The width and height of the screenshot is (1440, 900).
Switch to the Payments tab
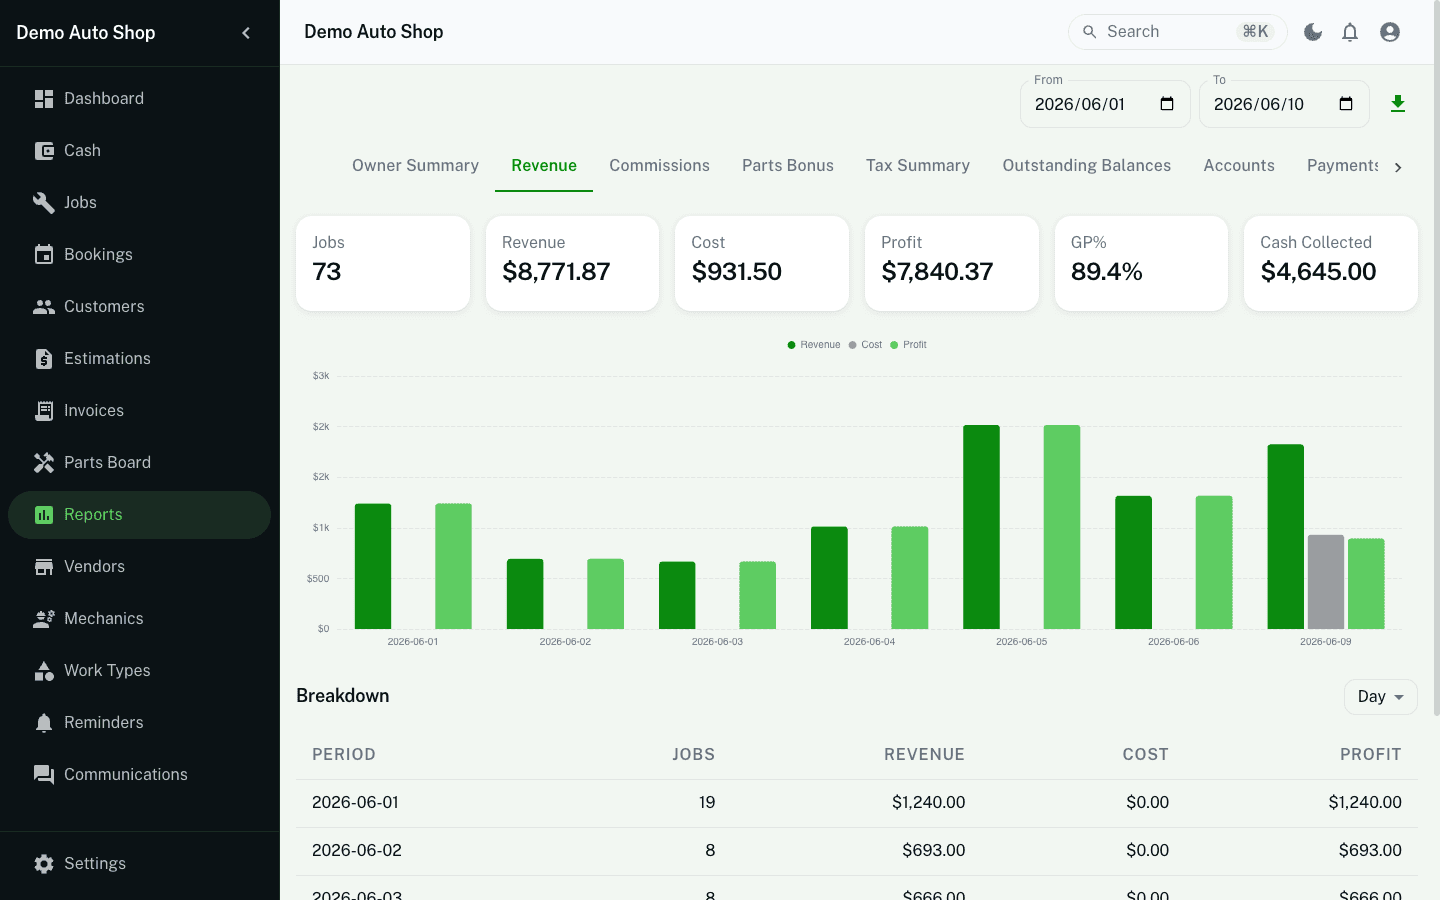point(1342,166)
